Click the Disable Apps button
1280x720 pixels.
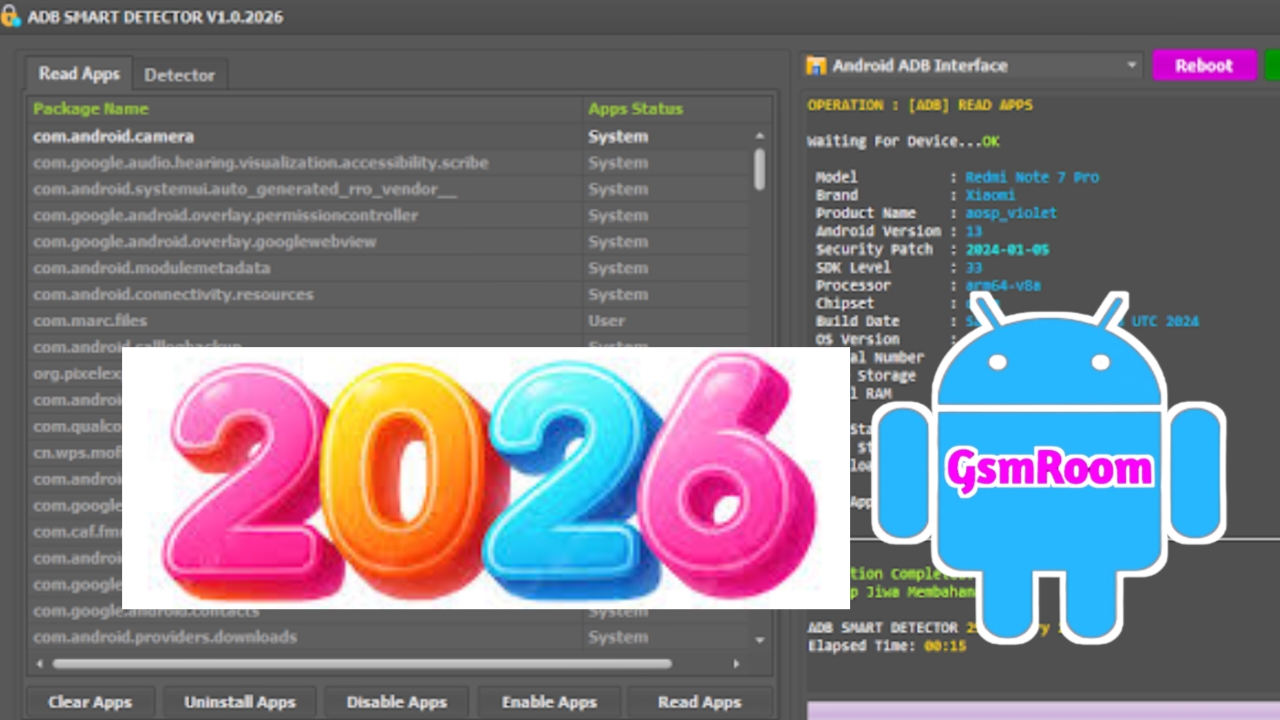click(396, 702)
